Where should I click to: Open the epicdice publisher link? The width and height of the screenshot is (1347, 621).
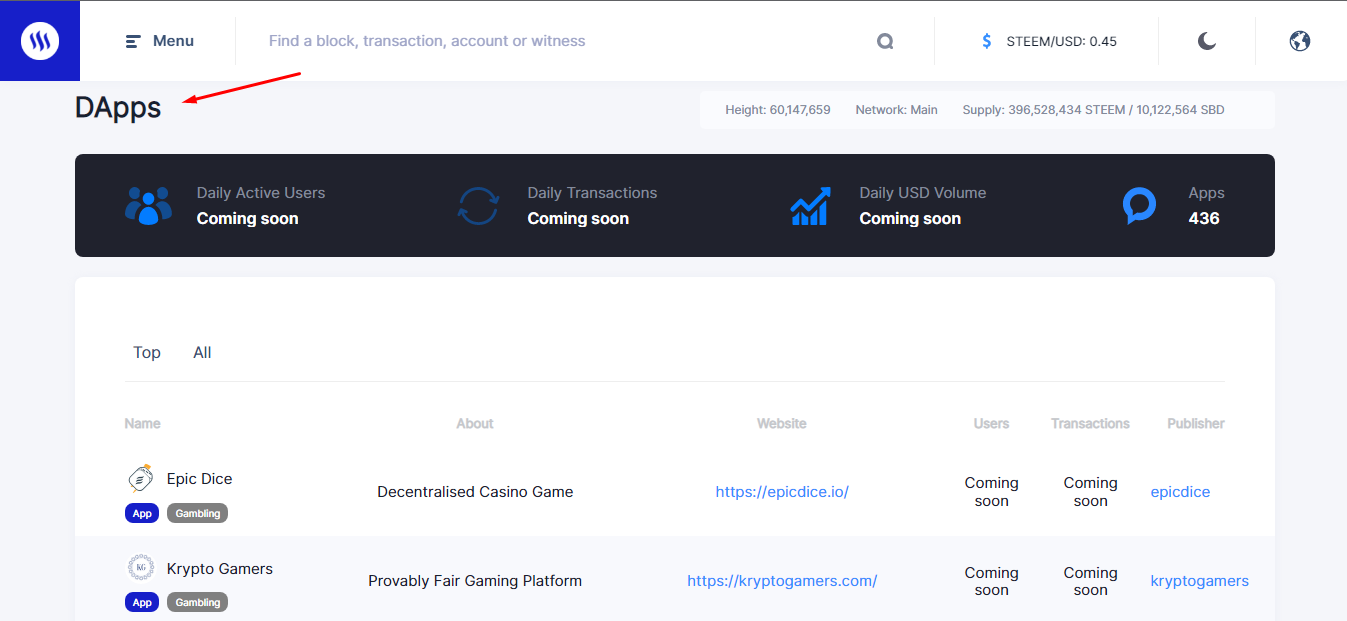pos(1180,492)
